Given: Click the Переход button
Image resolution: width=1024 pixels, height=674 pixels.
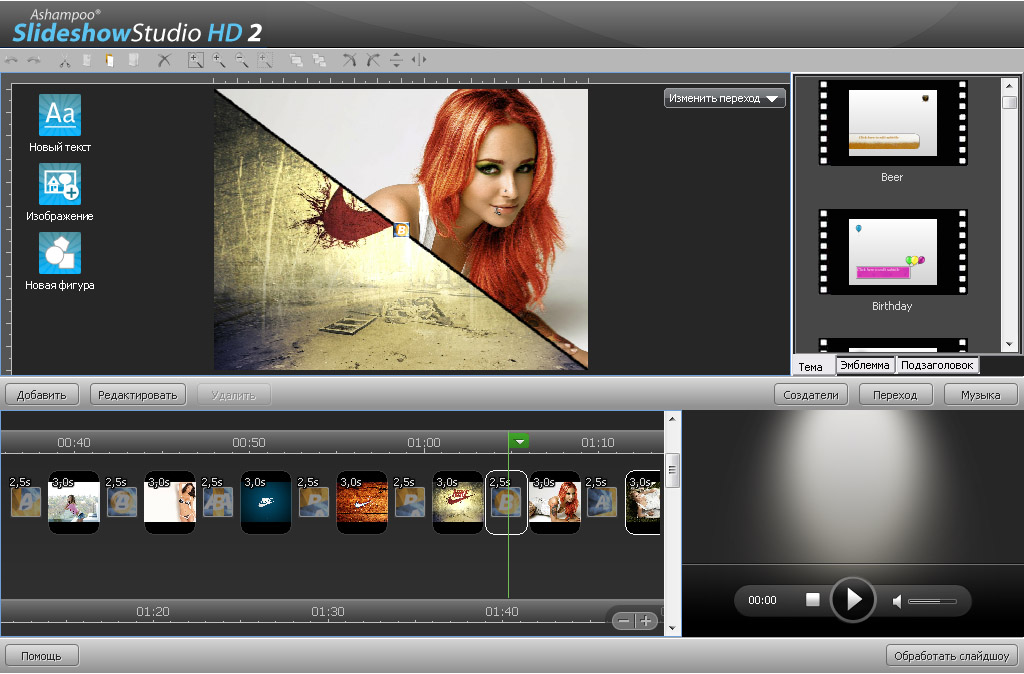Looking at the screenshot, I should coord(895,395).
